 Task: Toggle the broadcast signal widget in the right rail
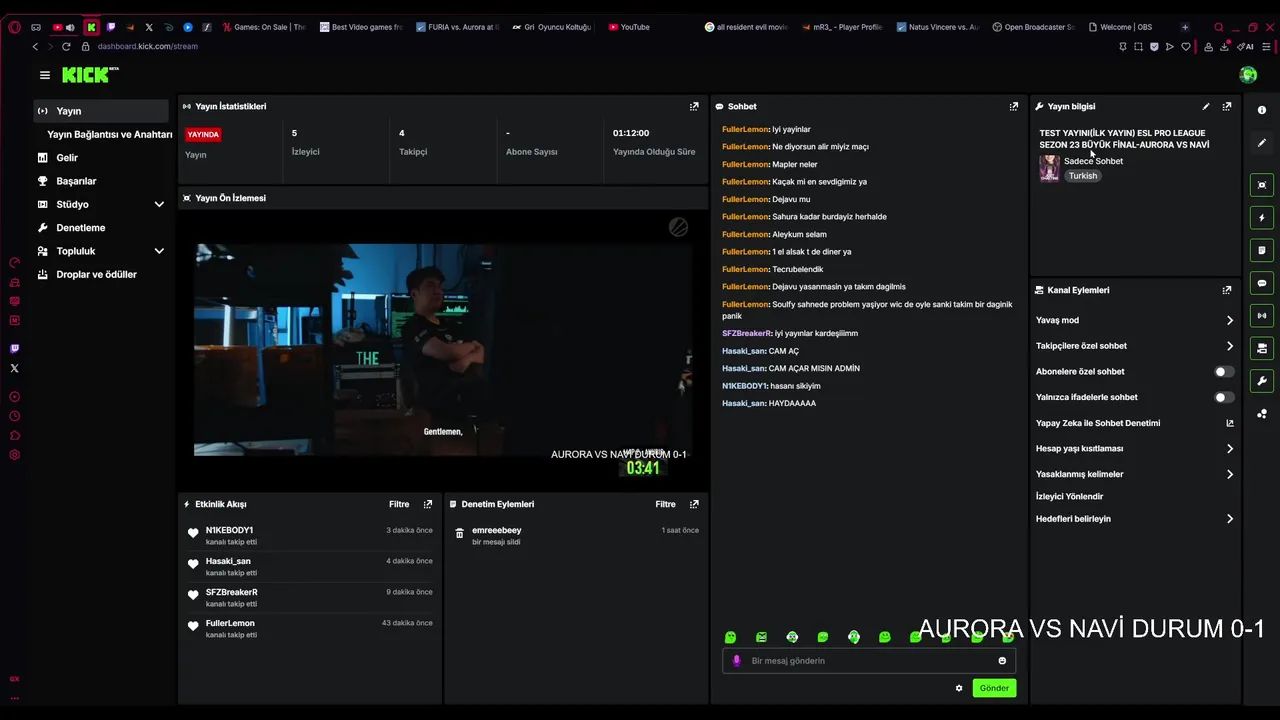click(1262, 316)
